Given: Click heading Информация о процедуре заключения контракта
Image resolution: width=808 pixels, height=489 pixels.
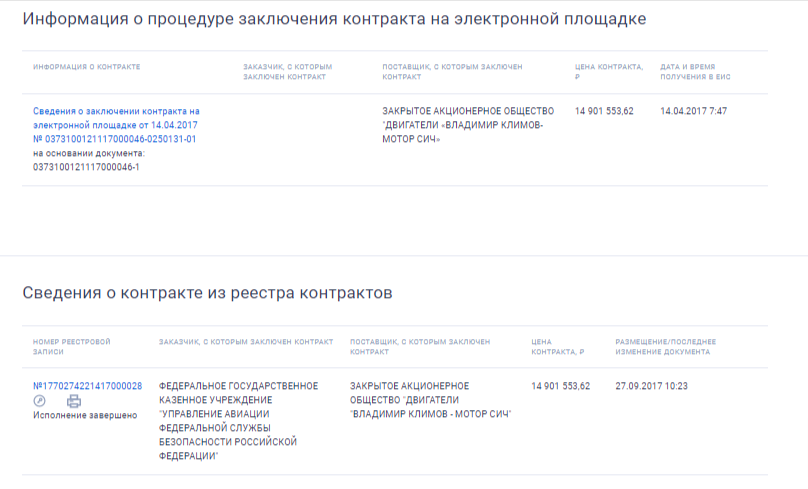Looking at the screenshot, I should point(334,19).
